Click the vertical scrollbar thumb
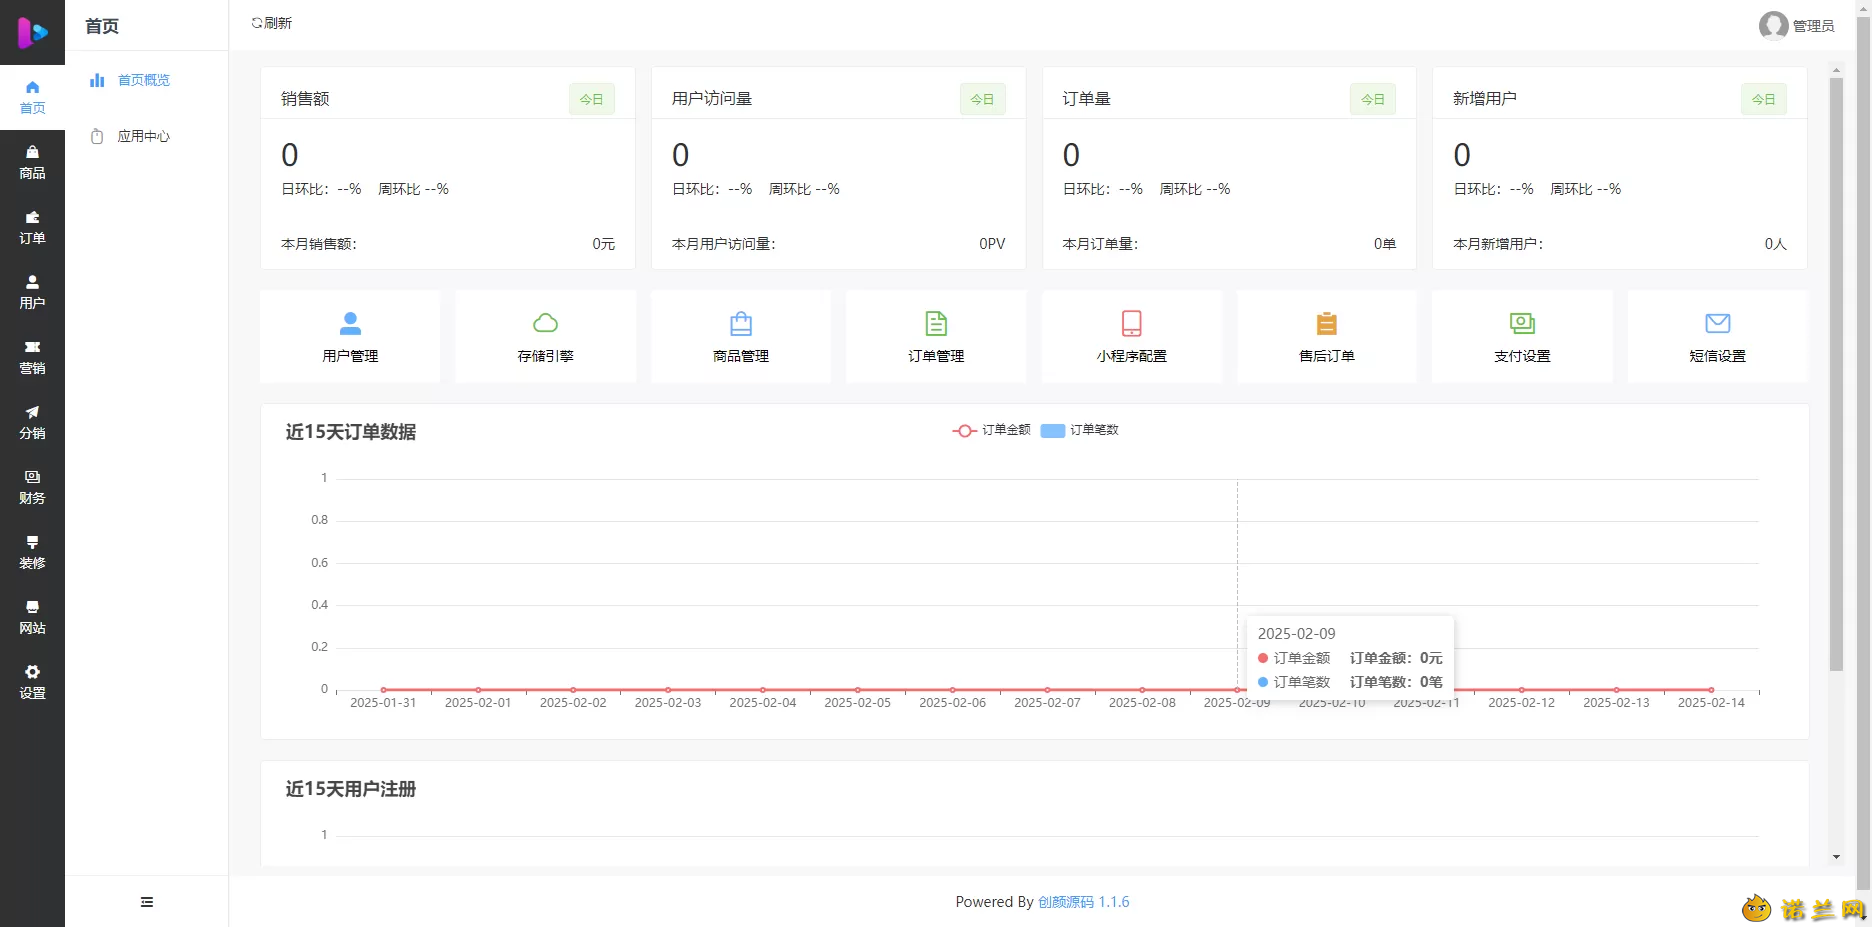 tap(1836, 374)
